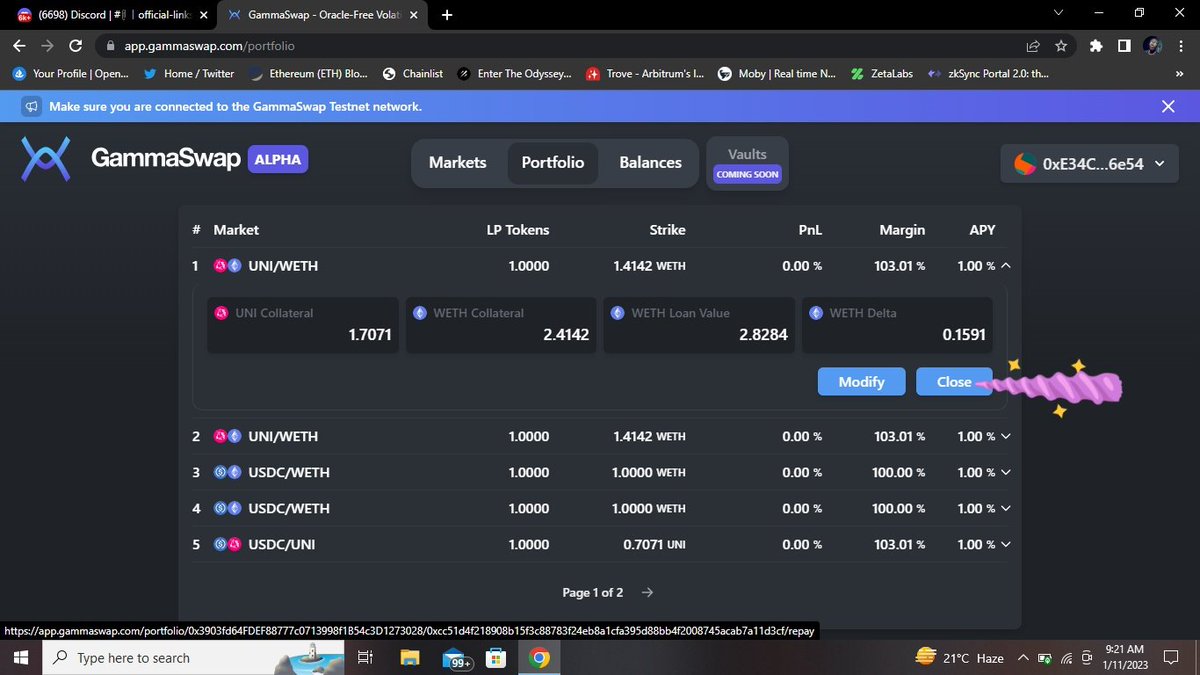The height and width of the screenshot is (675, 1200).
Task: Open the Balances tab
Action: pos(650,162)
